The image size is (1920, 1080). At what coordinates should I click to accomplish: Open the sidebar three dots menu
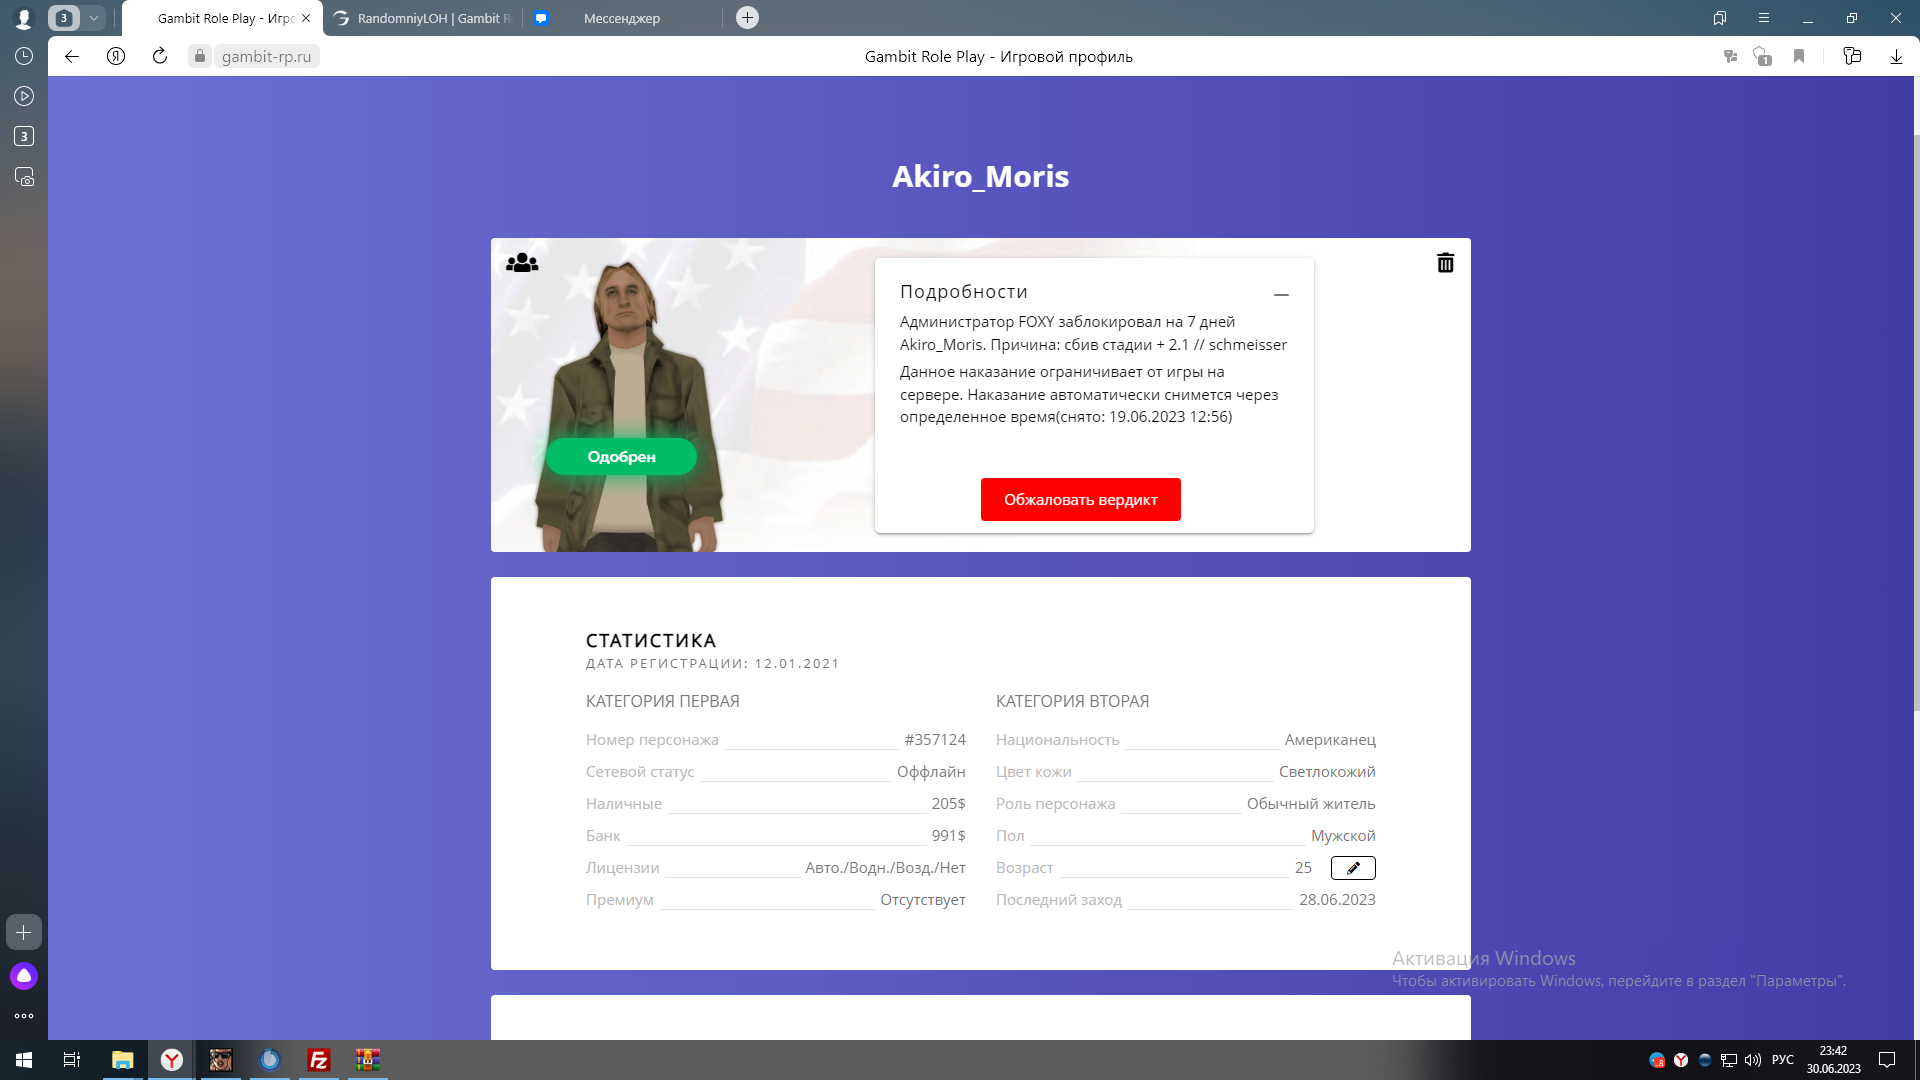pos(24,1016)
